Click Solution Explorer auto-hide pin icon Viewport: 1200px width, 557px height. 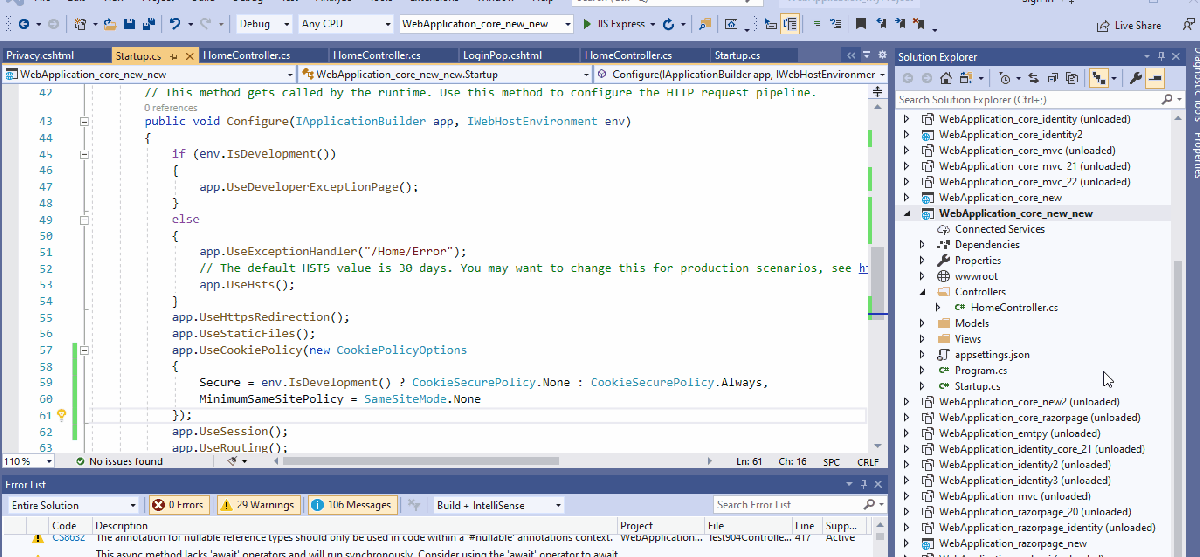pyautogui.click(x=1161, y=57)
